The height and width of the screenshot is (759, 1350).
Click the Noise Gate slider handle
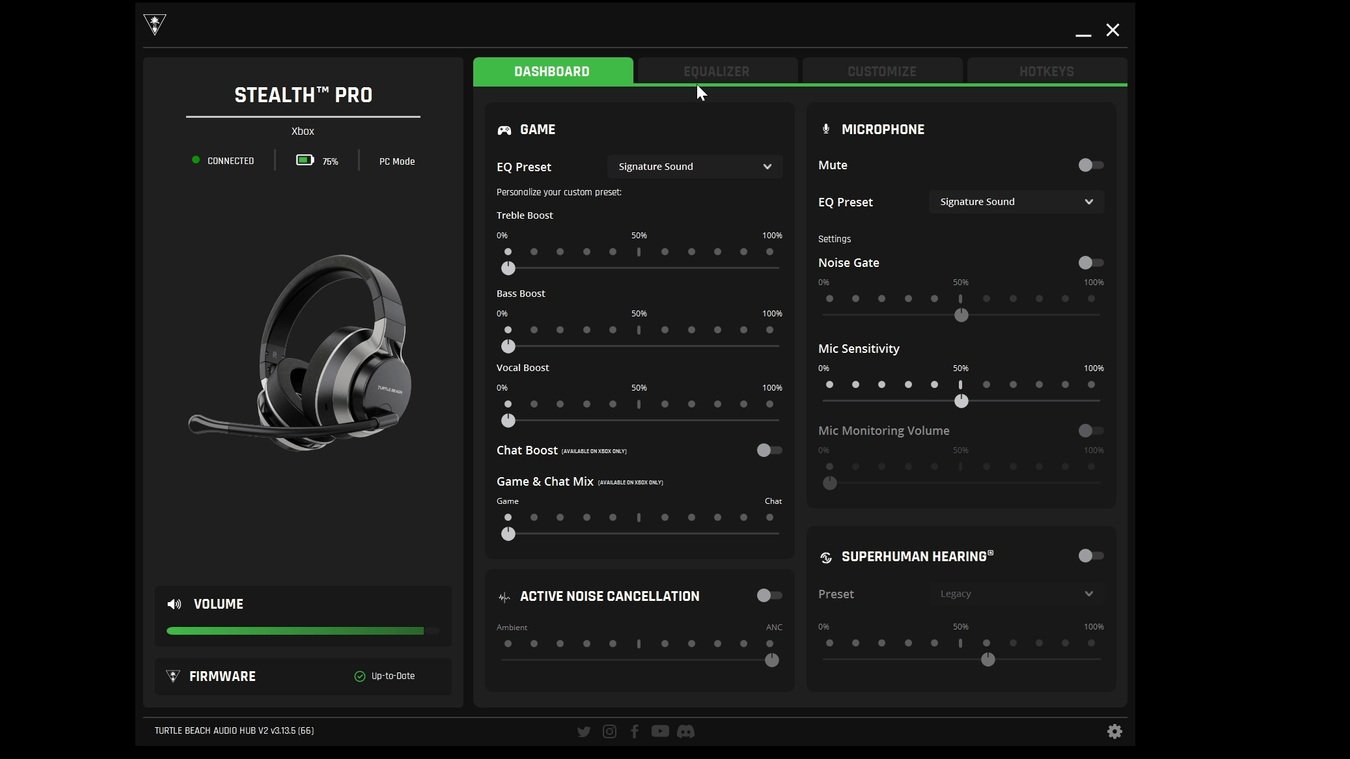point(961,315)
